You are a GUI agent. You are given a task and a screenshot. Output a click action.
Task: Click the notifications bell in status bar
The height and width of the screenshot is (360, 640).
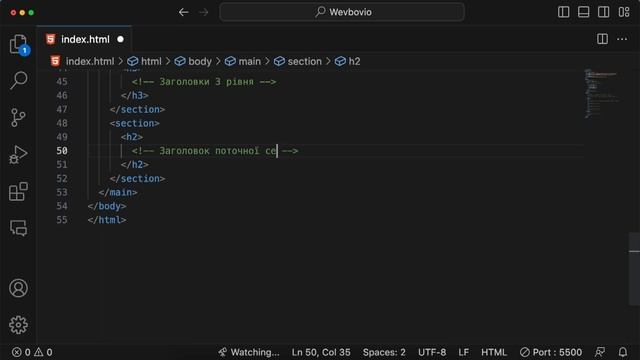pyautogui.click(x=622, y=352)
